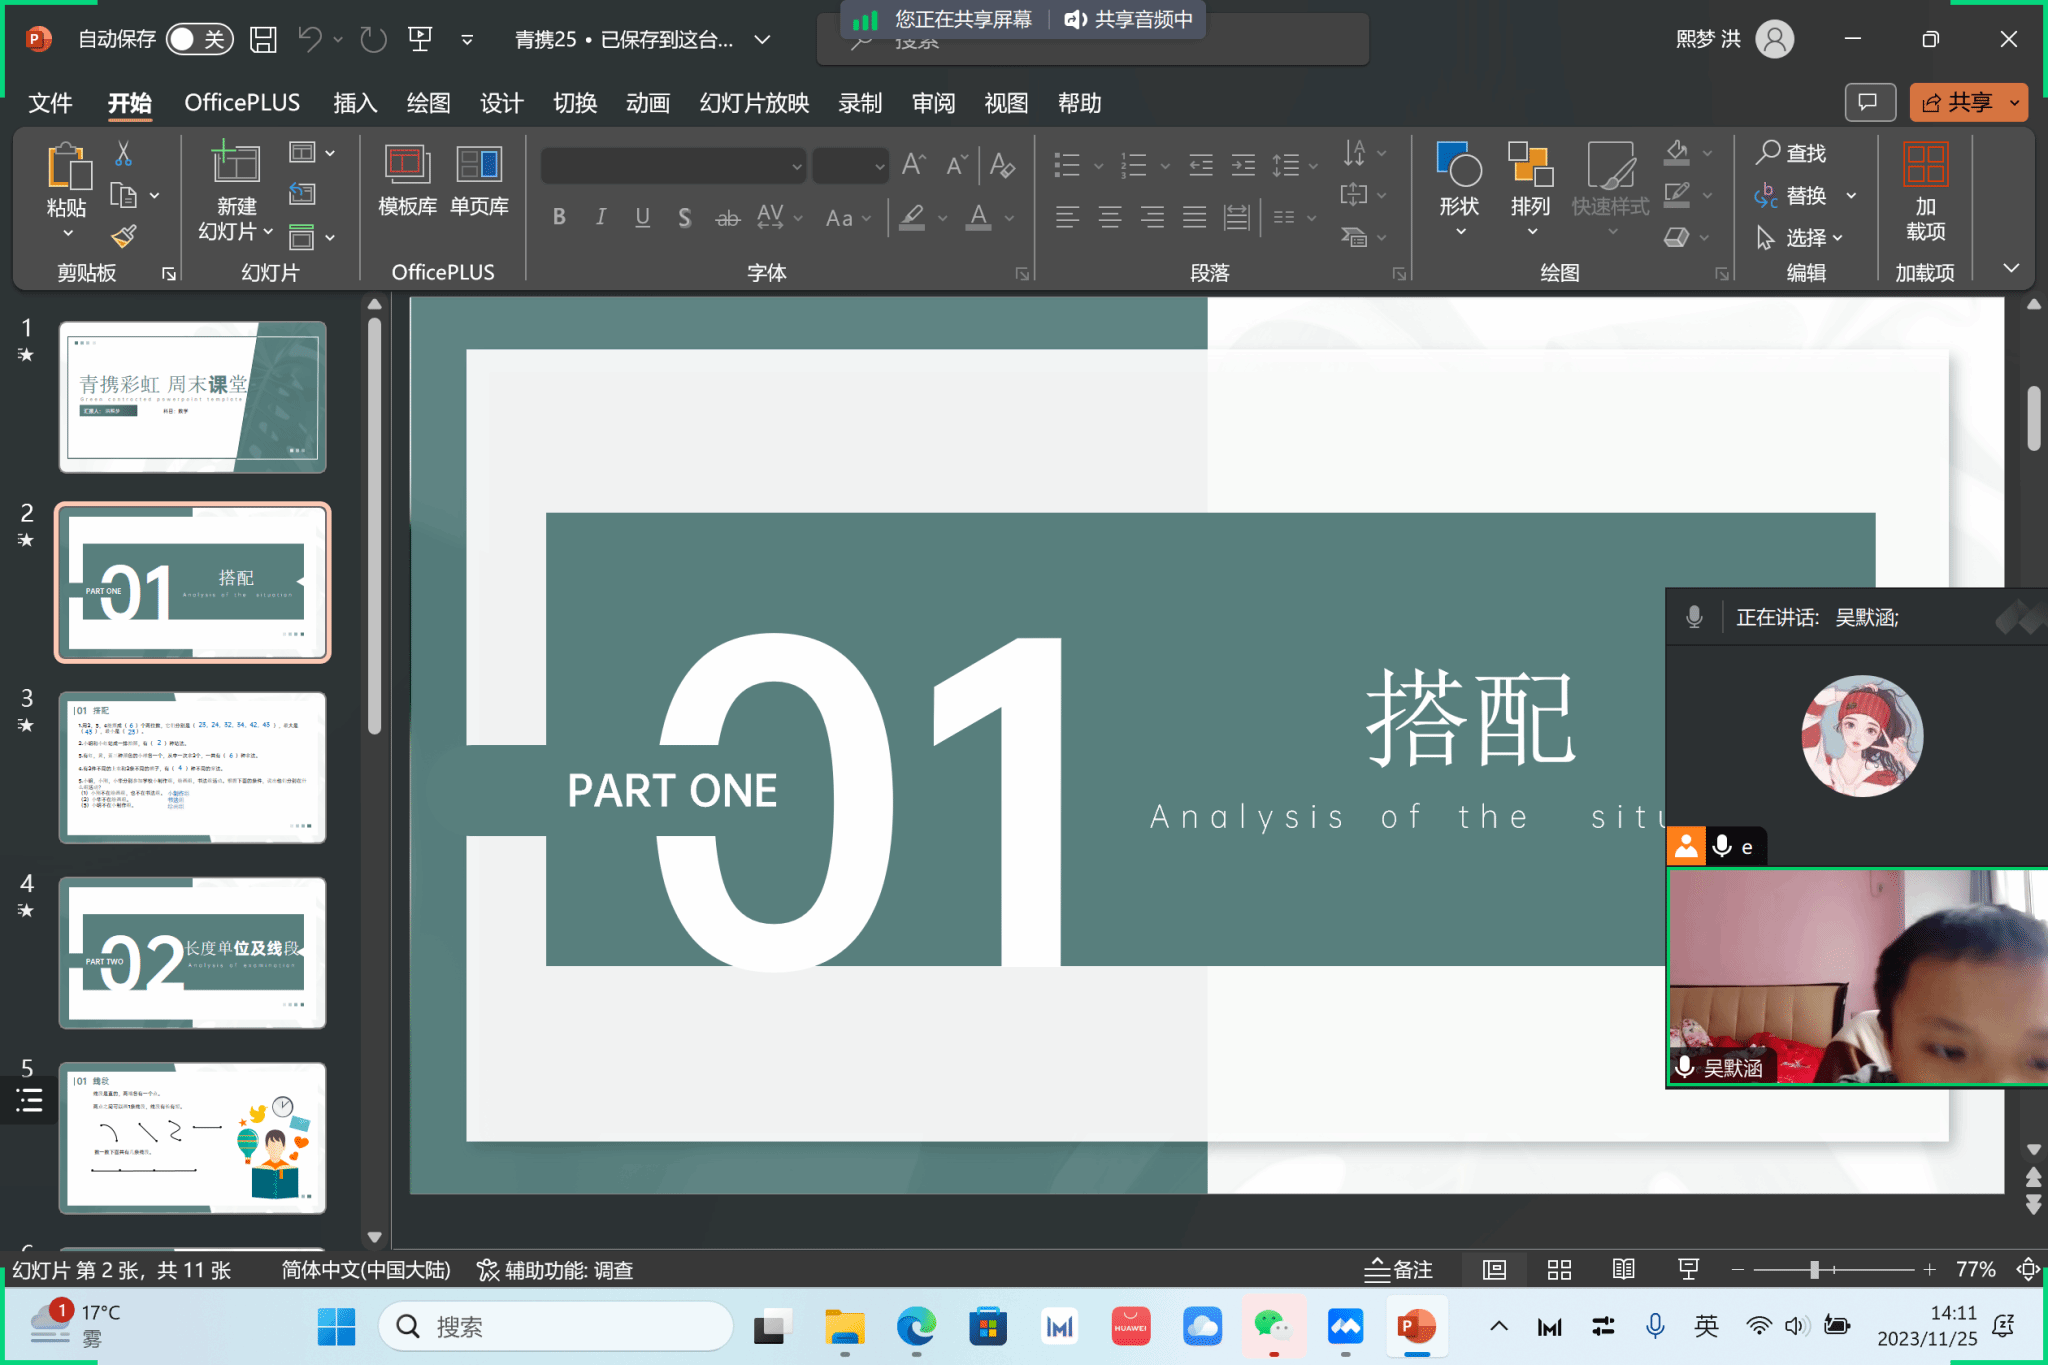Open the 模板库 template library
Viewport: 2048px width, 1365px height.
[407, 180]
